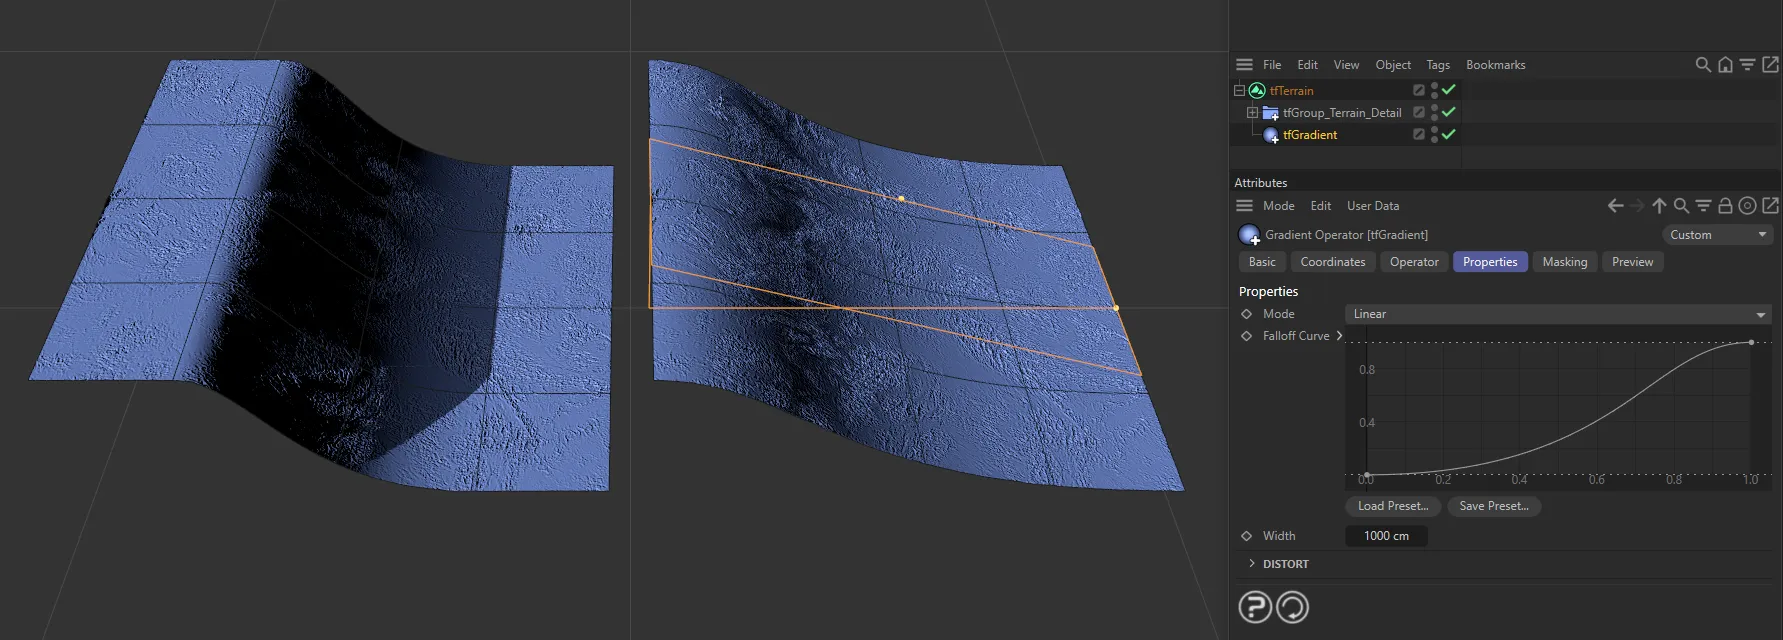
Task: Go back with Attributes left arrow
Action: (1615, 205)
